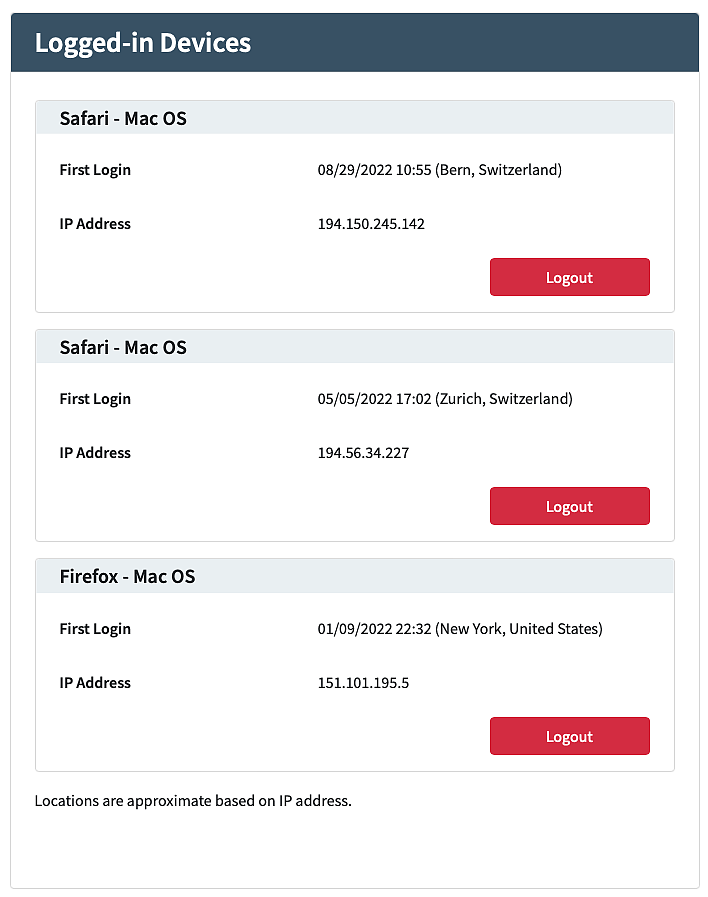The width and height of the screenshot is (708, 897).
Task: Click the First Login label for Zurich session
Action: 95,399
